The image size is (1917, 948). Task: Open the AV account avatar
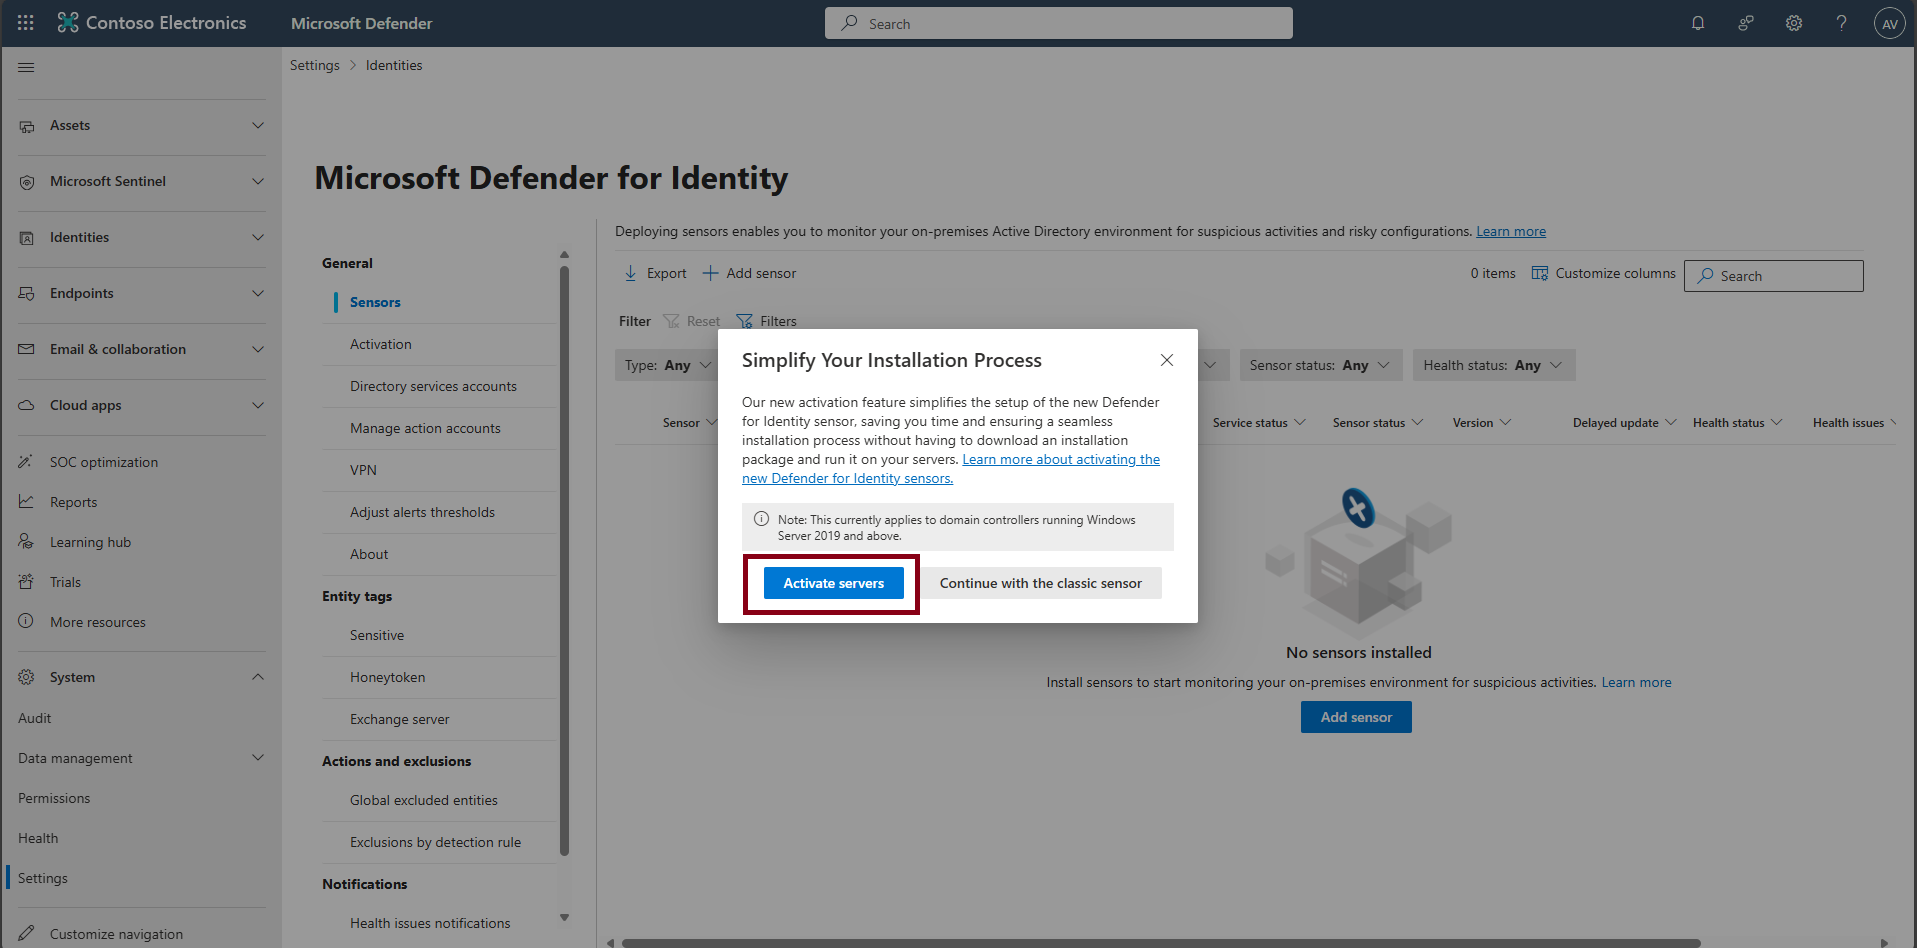[1890, 24]
